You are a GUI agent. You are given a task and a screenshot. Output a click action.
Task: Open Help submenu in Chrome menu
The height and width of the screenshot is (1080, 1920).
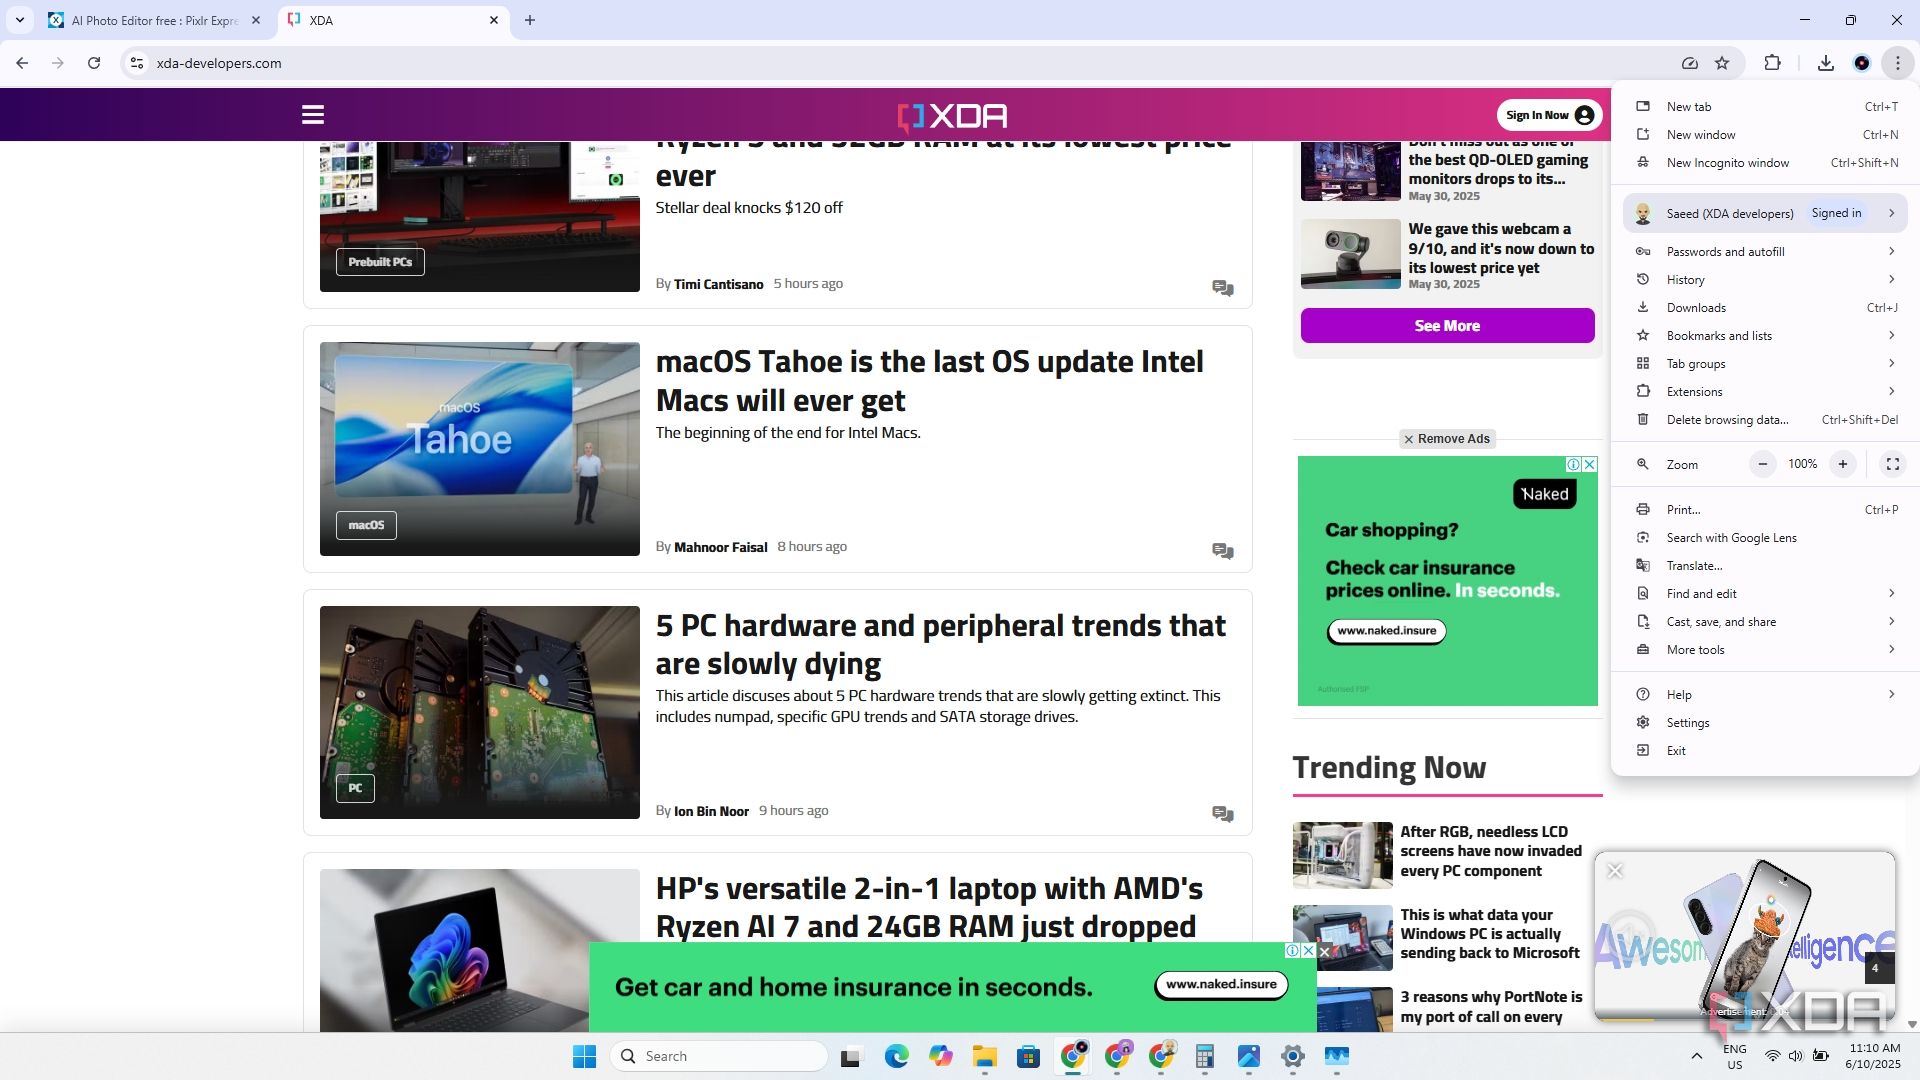pyautogui.click(x=1765, y=695)
